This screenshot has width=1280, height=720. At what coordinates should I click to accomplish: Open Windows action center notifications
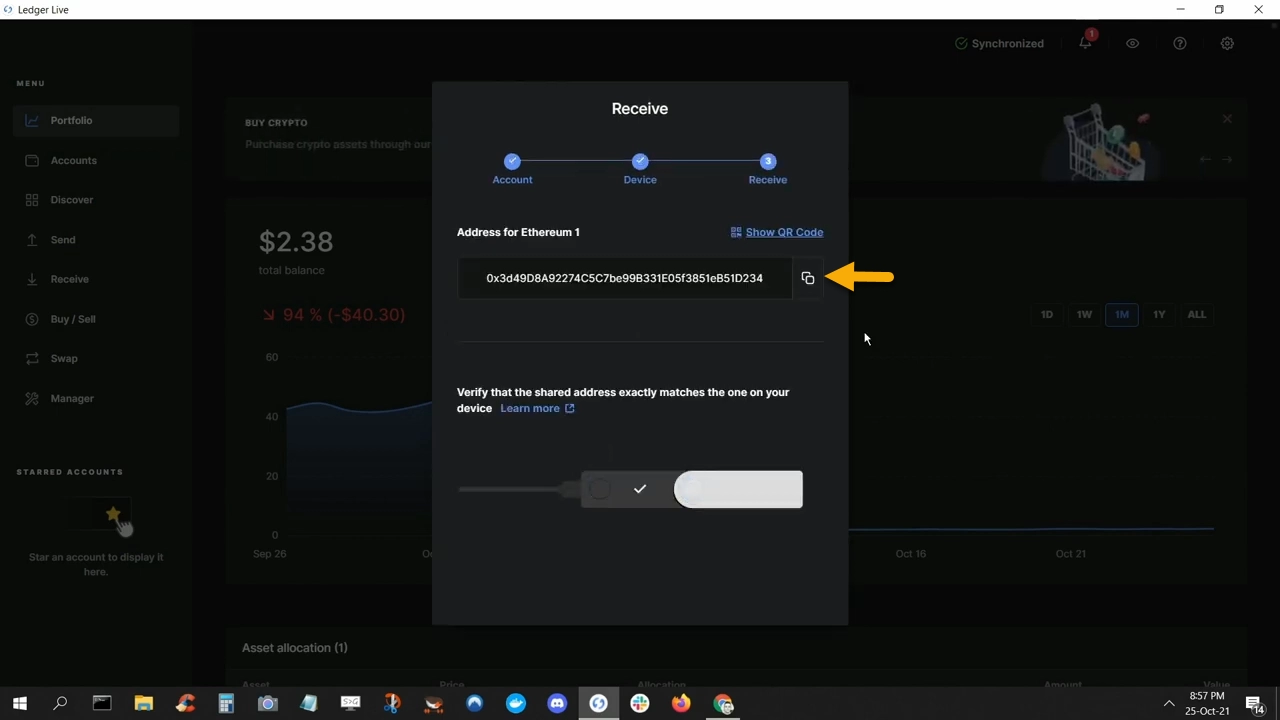(1255, 703)
